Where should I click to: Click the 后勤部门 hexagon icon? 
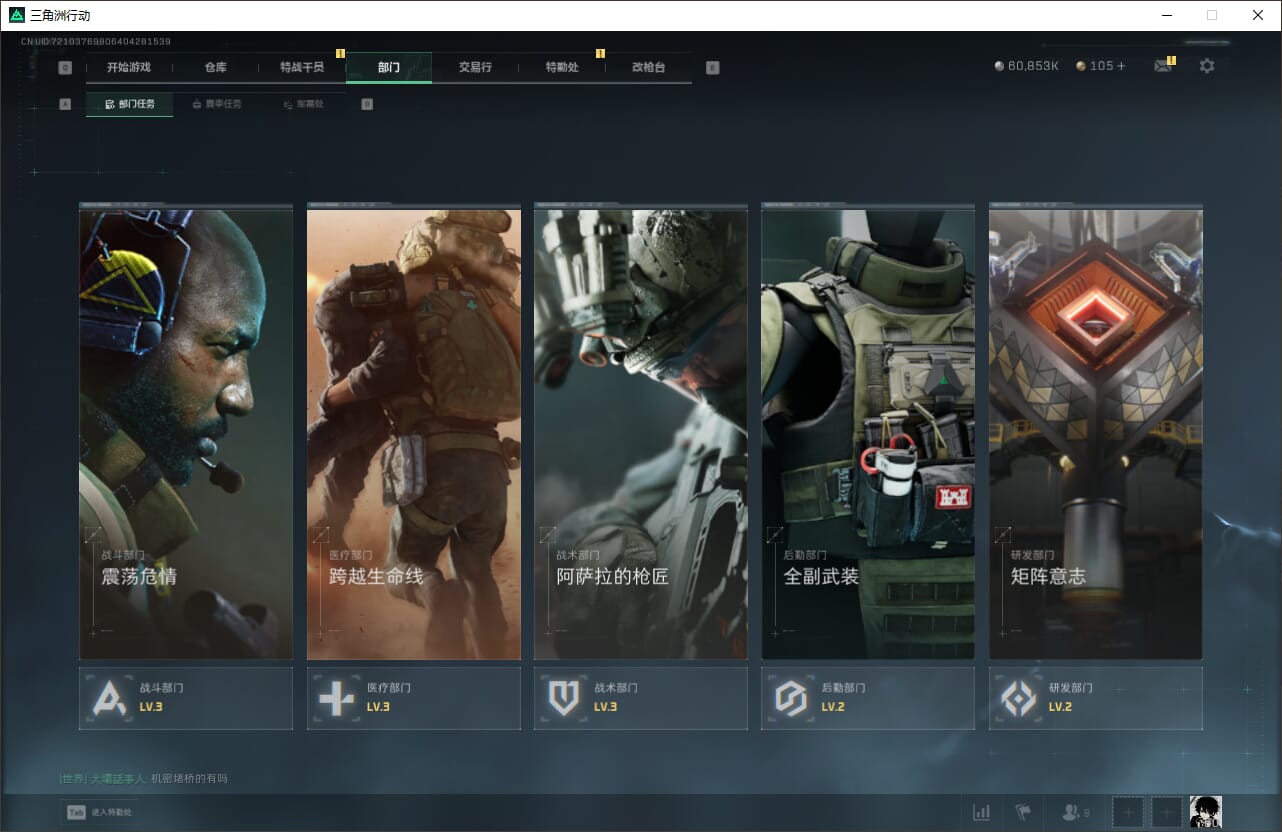(x=791, y=698)
